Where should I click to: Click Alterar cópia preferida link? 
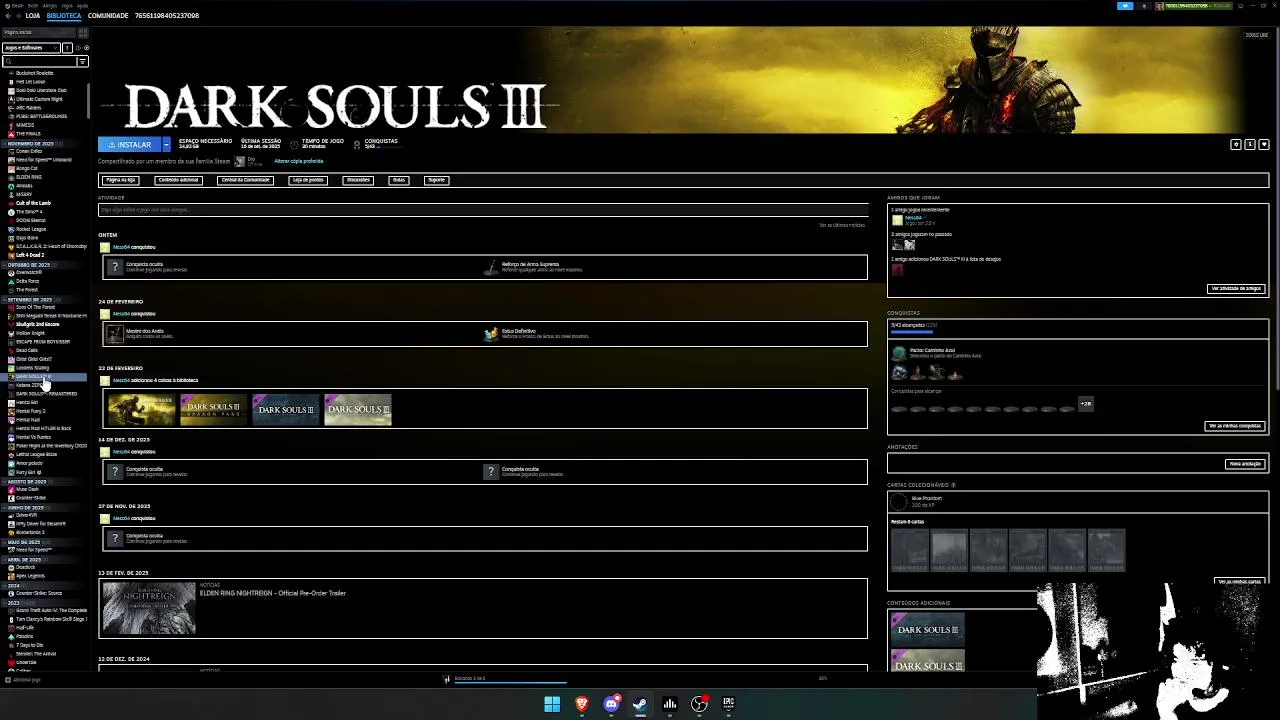pyautogui.click(x=298, y=161)
